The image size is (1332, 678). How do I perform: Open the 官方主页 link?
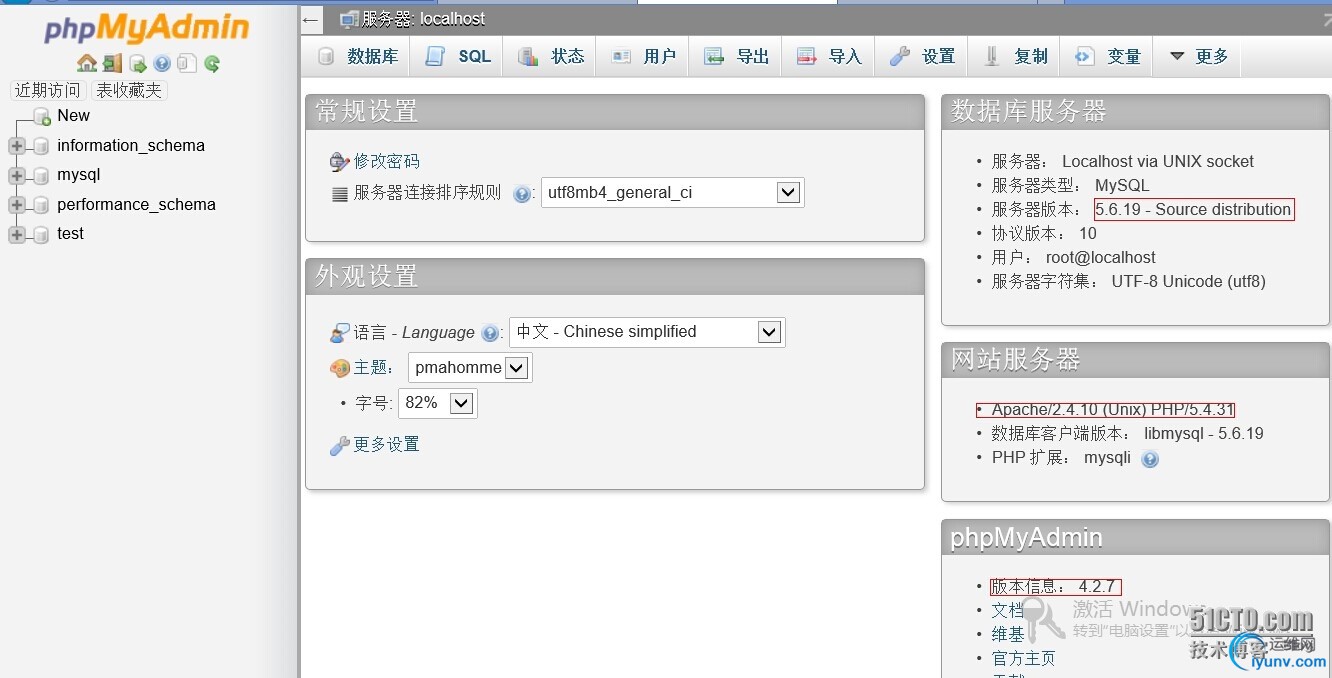click(1024, 659)
